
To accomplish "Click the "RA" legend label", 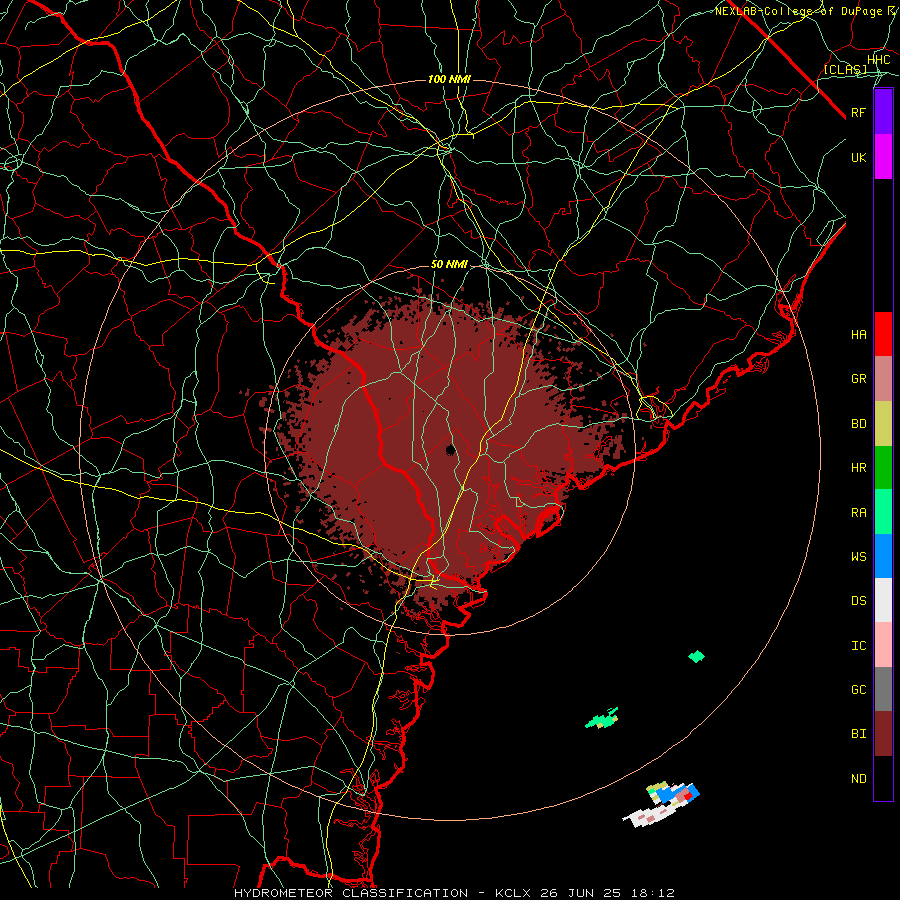I will [x=859, y=513].
